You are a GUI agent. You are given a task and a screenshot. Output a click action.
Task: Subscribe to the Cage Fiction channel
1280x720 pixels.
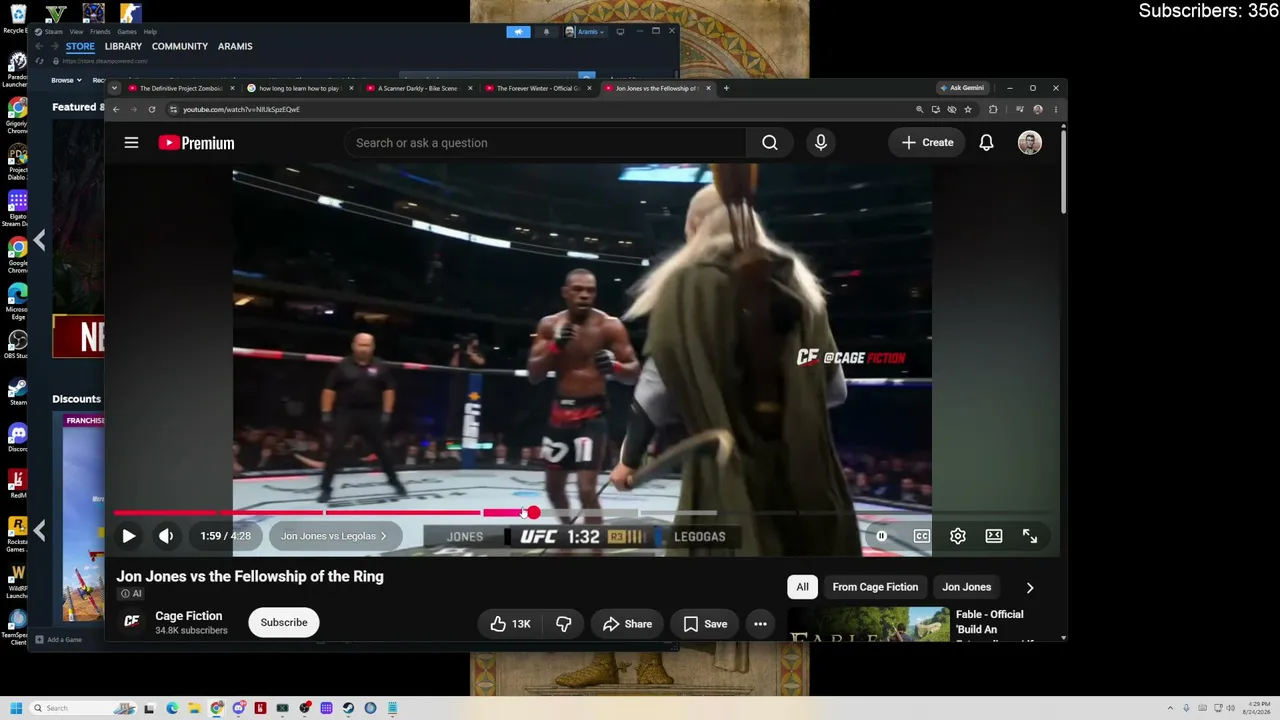tap(284, 622)
